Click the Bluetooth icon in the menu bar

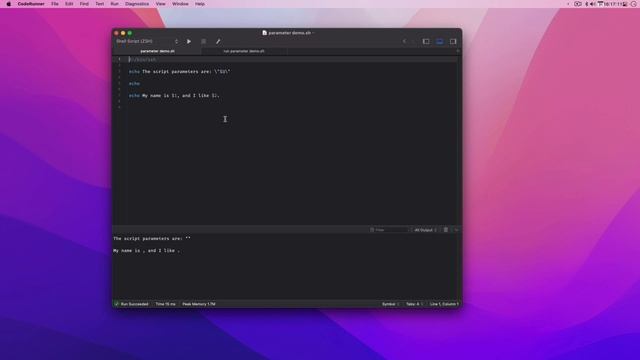587,4
